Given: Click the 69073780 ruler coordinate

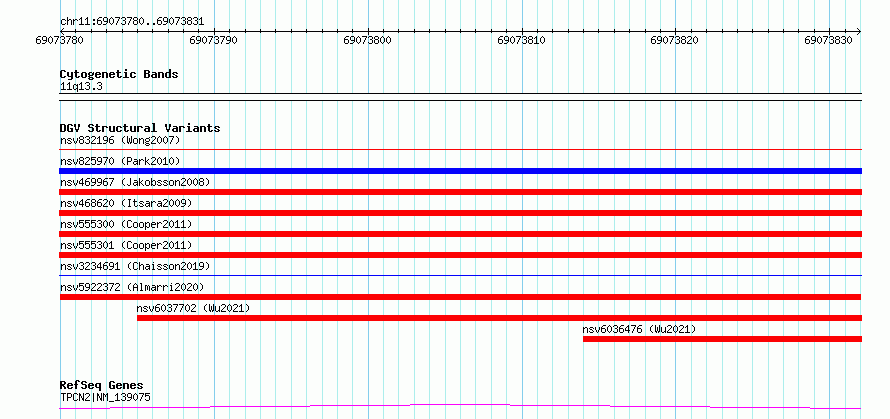Looking at the screenshot, I should [x=59, y=40].
